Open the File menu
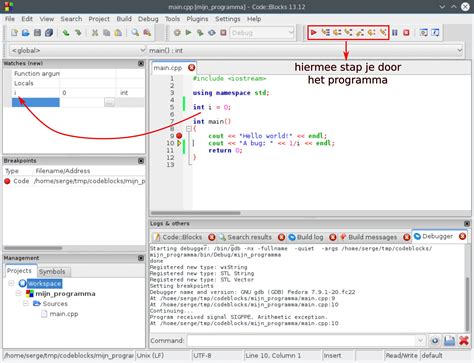Image resolution: width=474 pixels, height=363 pixels. pyautogui.click(x=10, y=19)
